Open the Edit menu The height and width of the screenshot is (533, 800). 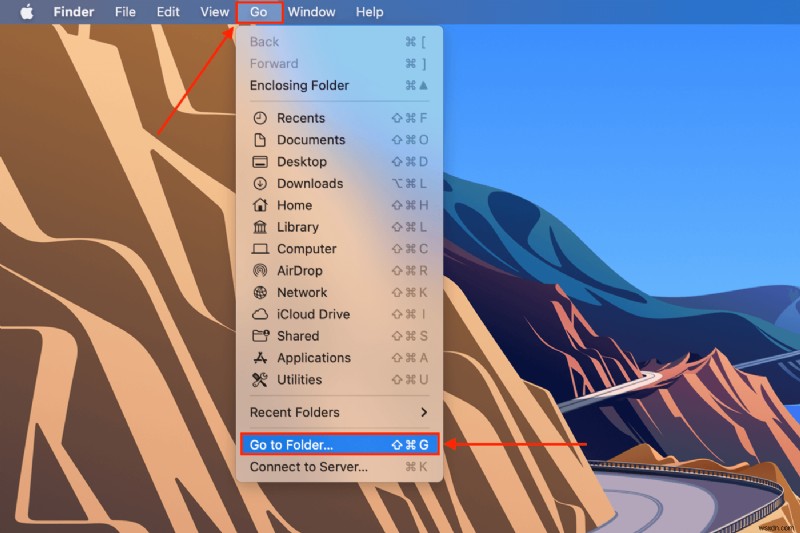tap(168, 12)
